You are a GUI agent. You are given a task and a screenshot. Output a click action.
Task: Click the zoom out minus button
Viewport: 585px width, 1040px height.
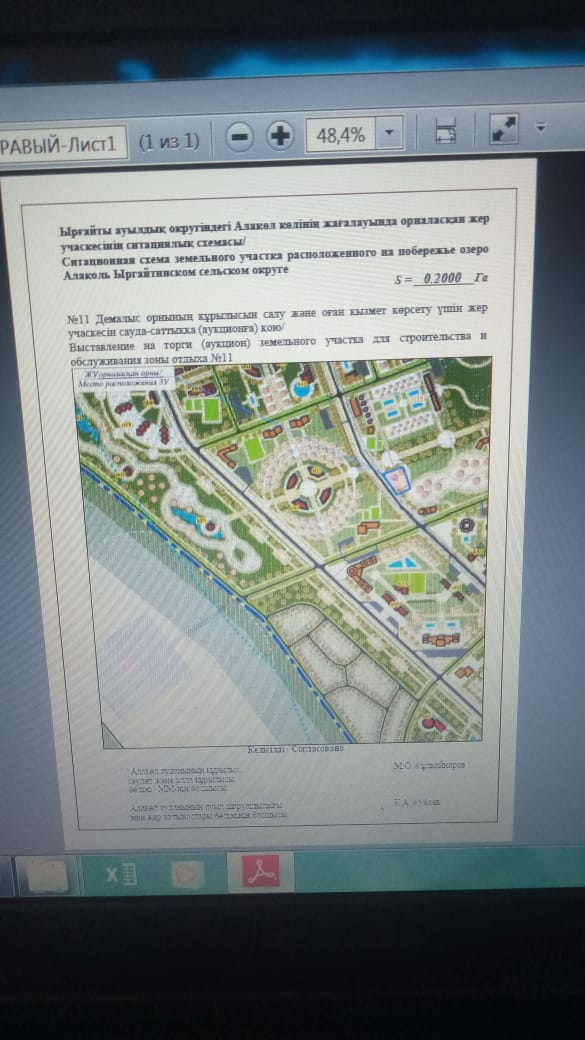239,137
